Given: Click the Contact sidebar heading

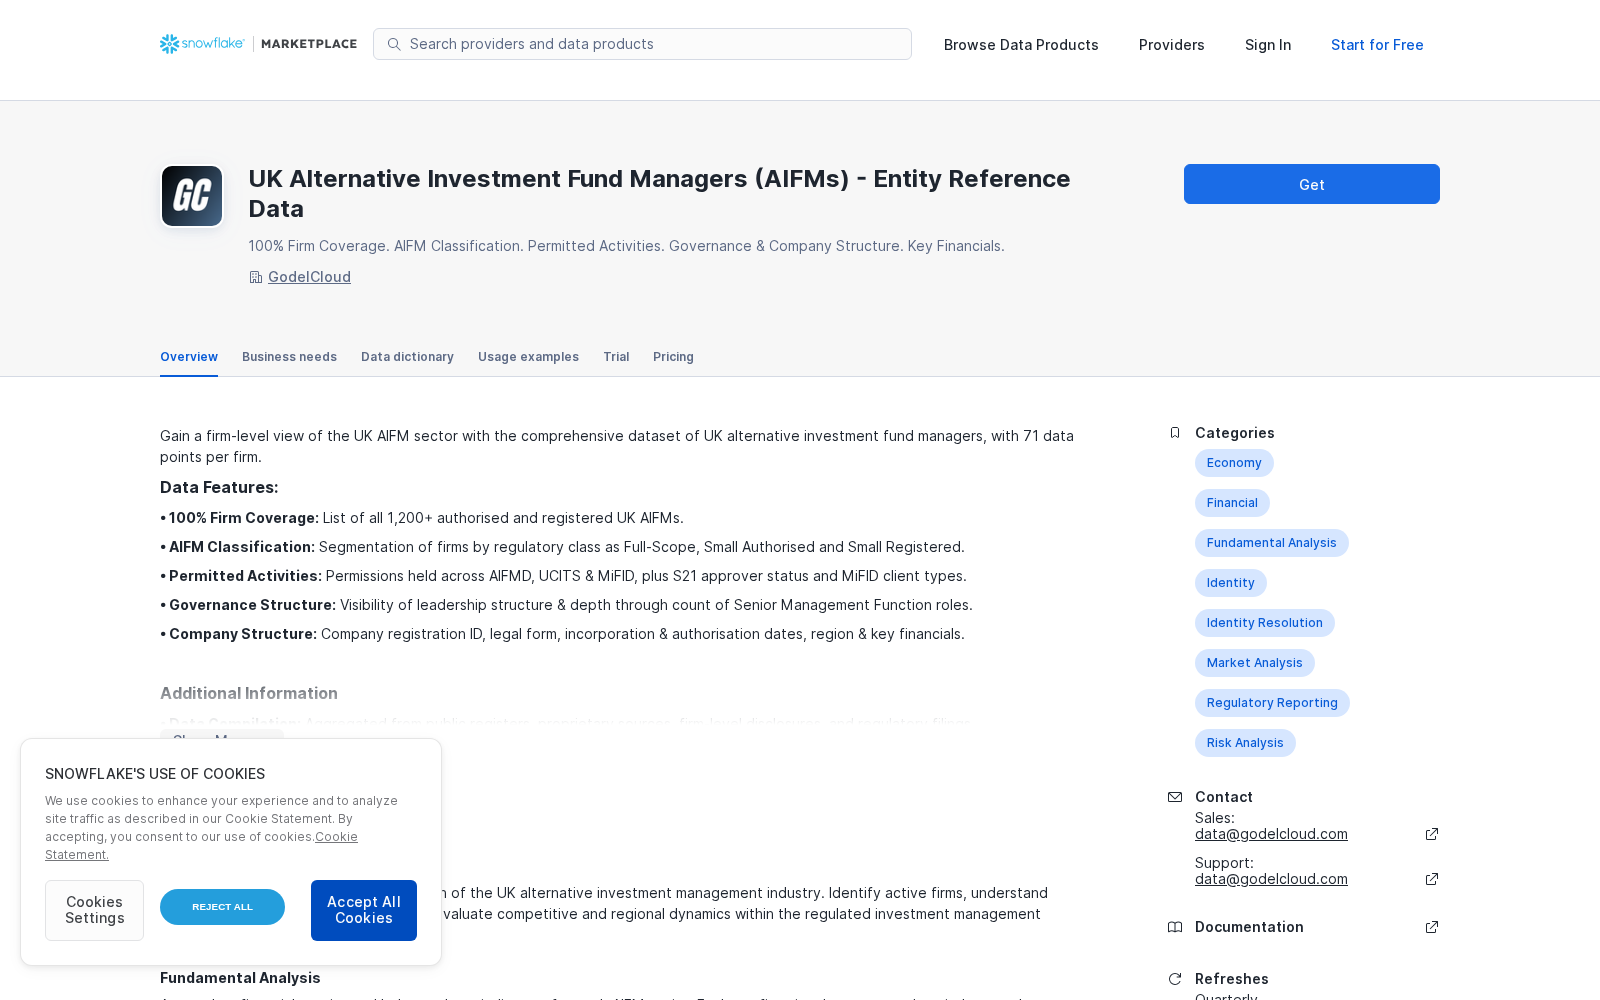Looking at the screenshot, I should click(x=1224, y=797).
